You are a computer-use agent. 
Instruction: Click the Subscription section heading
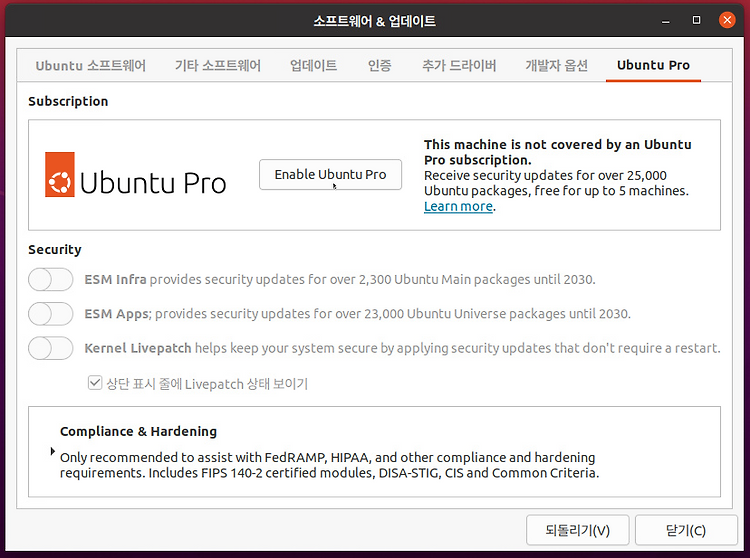[68, 101]
